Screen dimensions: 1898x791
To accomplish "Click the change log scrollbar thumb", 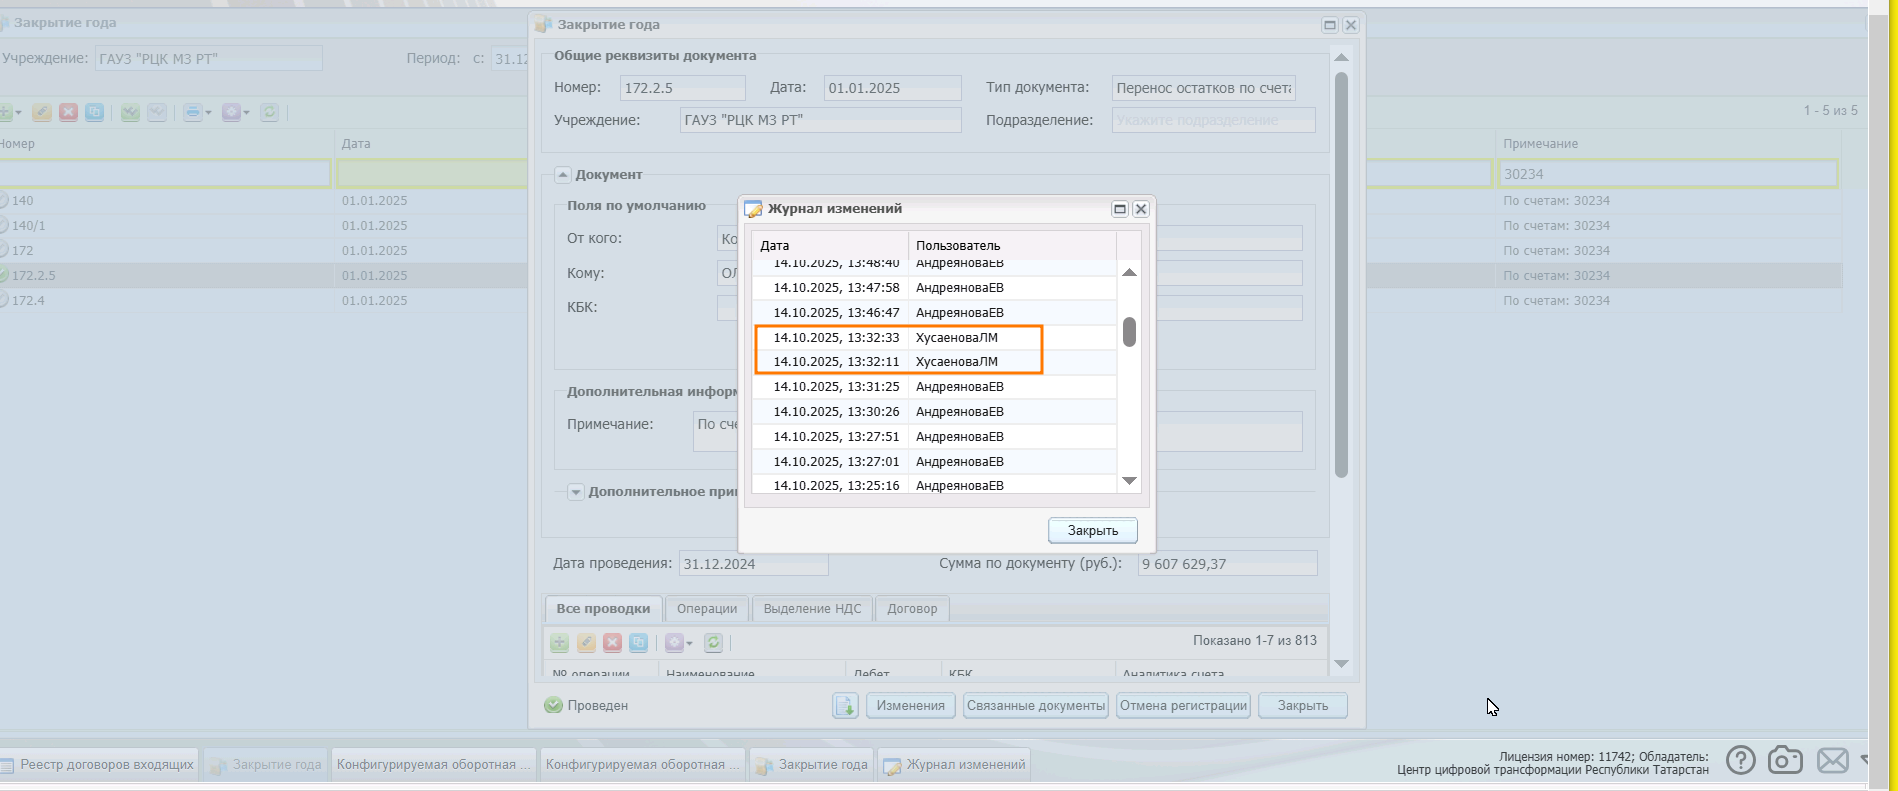I will click(1129, 332).
